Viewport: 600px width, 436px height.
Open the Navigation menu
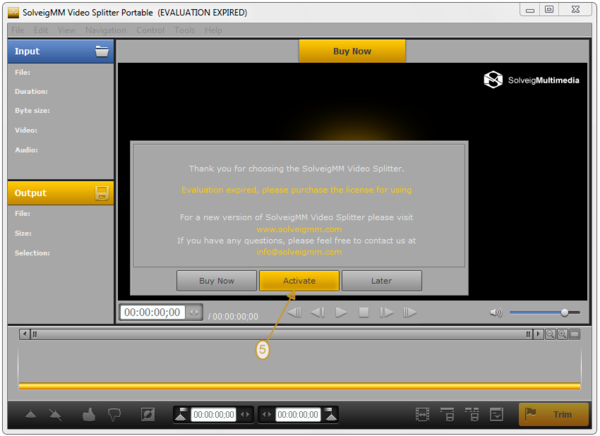click(x=106, y=30)
